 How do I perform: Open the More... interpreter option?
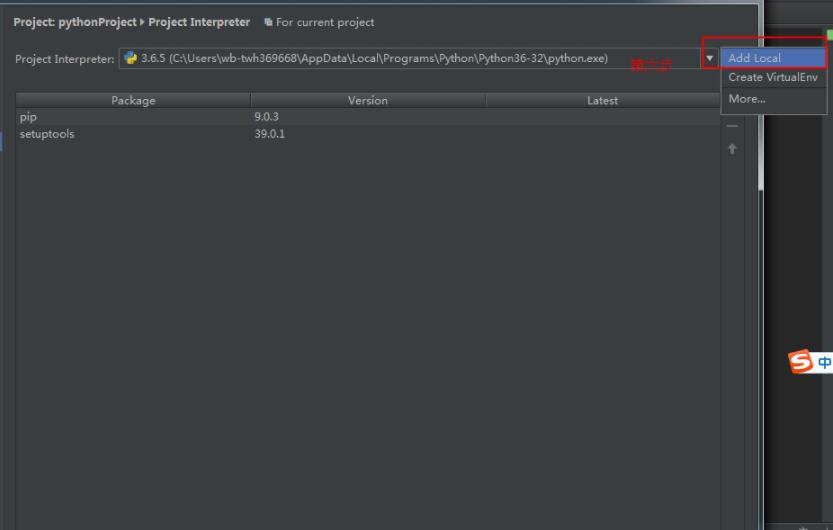click(773, 99)
